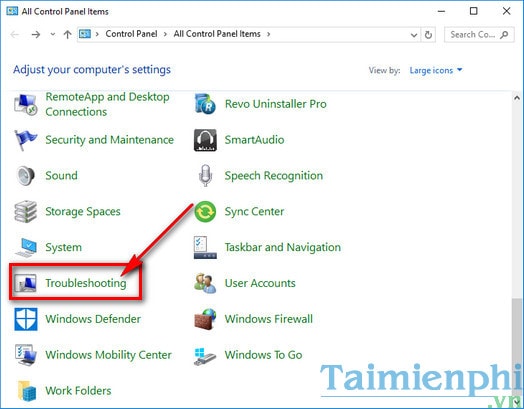
Task: Maximize the Control Panel window
Action: tap(474, 11)
